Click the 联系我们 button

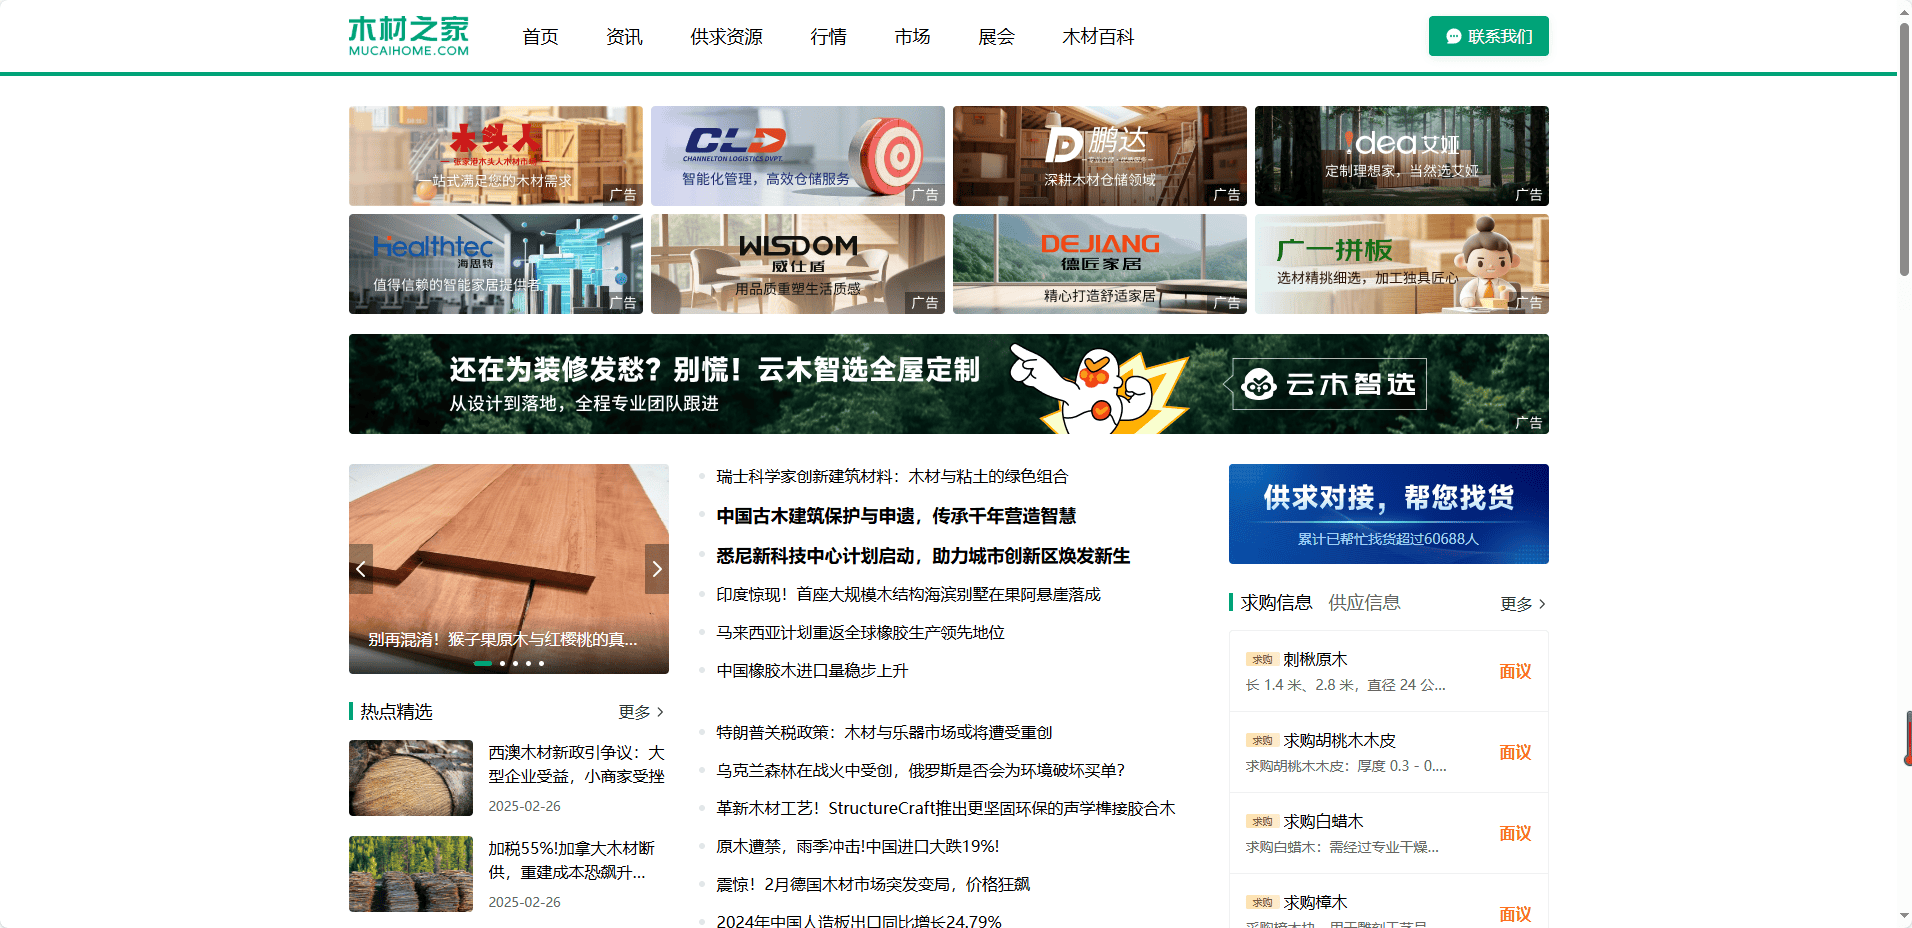1488,36
